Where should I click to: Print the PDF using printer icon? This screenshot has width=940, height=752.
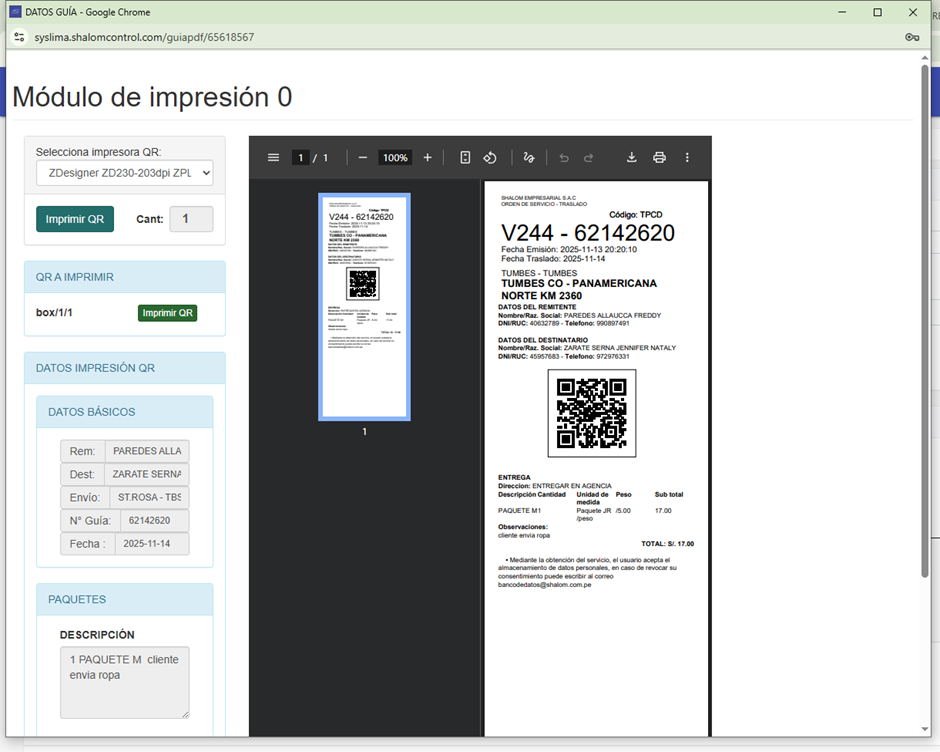tap(659, 158)
